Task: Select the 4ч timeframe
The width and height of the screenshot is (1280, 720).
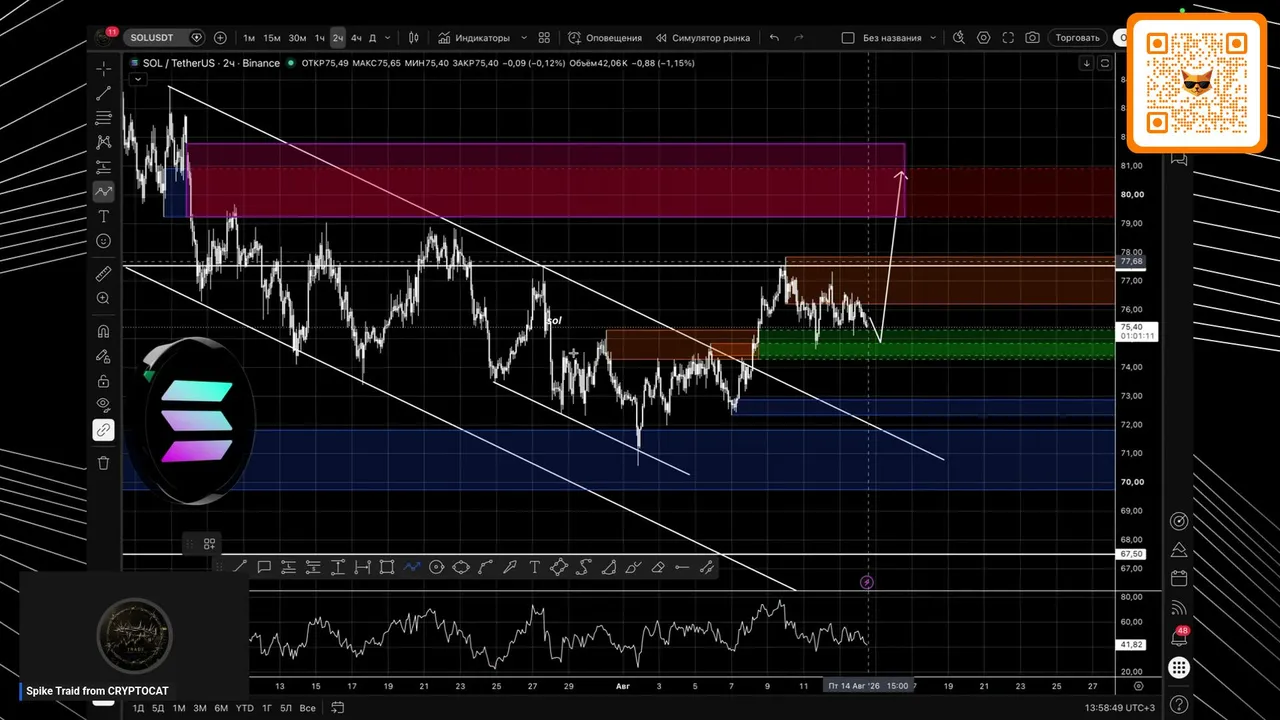Action: pyautogui.click(x=356, y=38)
